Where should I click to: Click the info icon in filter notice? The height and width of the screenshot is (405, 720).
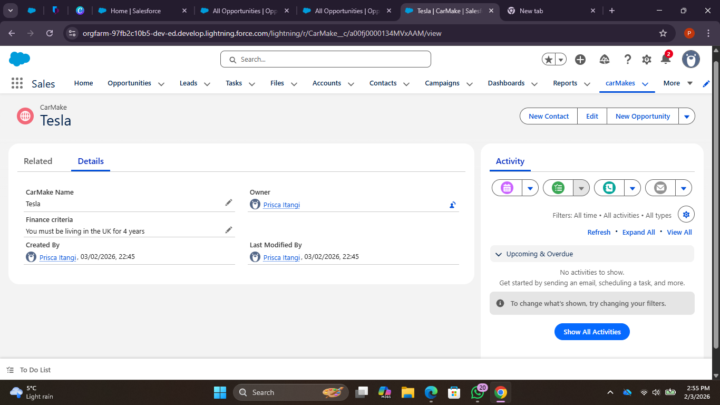click(x=500, y=303)
